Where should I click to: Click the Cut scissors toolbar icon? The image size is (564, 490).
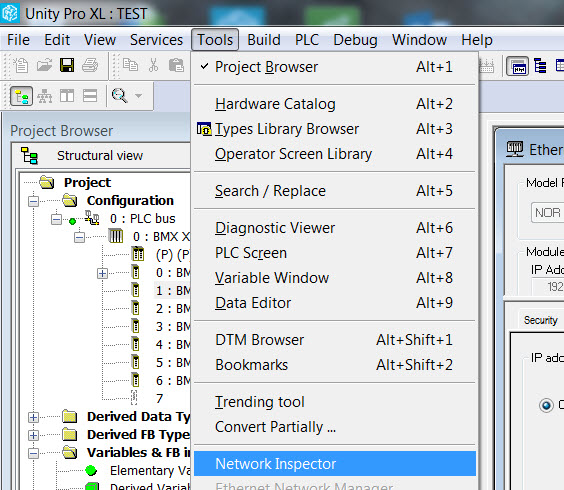154,65
